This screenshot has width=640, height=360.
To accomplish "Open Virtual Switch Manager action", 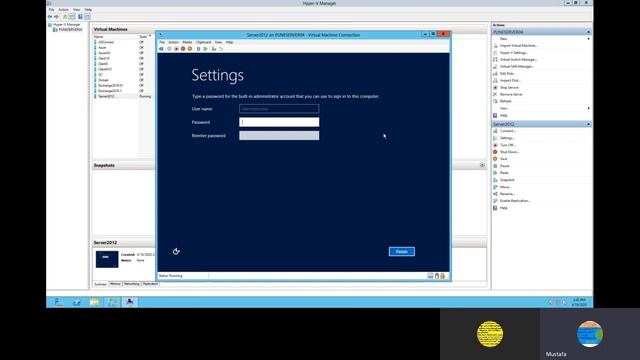I will [518, 60].
